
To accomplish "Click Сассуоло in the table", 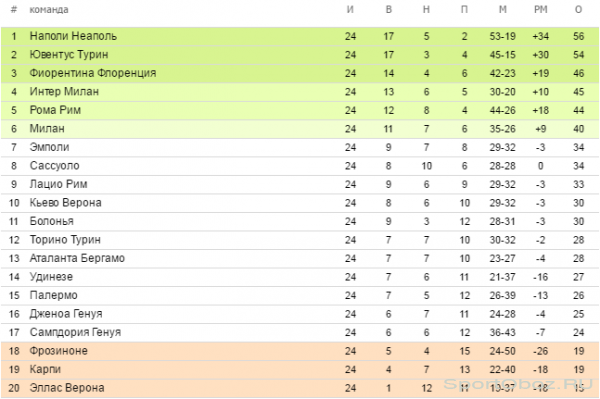I will 54,166.
